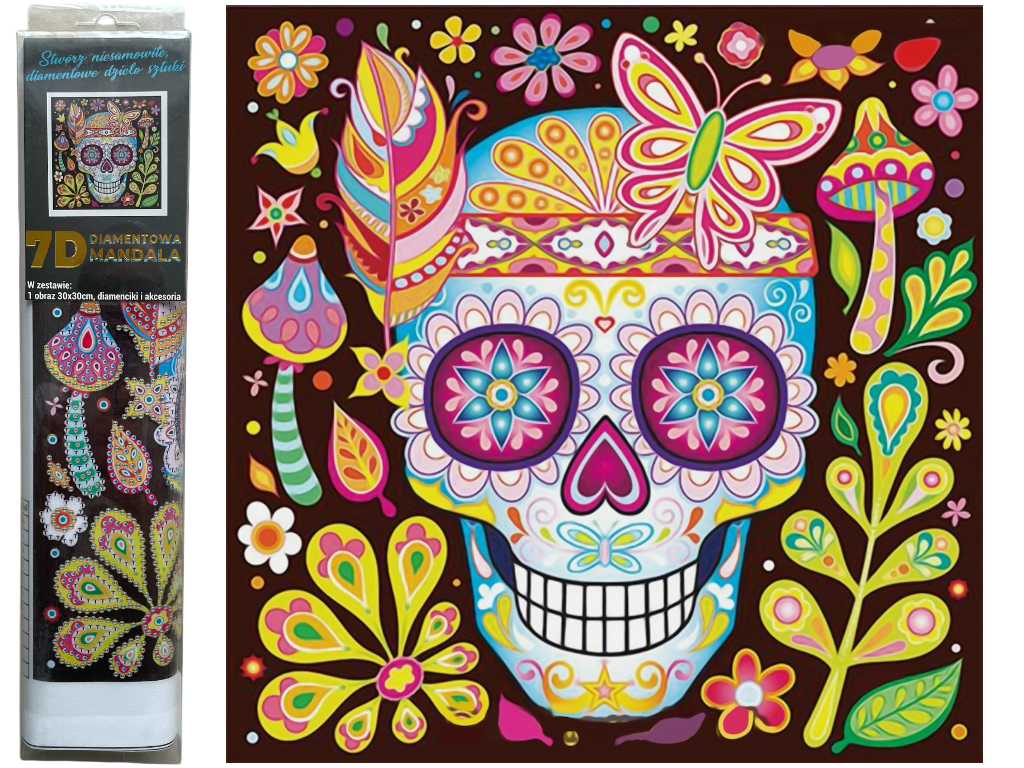Click the 'DIAMENTOWA MANDALA' text on package
This screenshot has width=1024, height=768.
tap(135, 246)
